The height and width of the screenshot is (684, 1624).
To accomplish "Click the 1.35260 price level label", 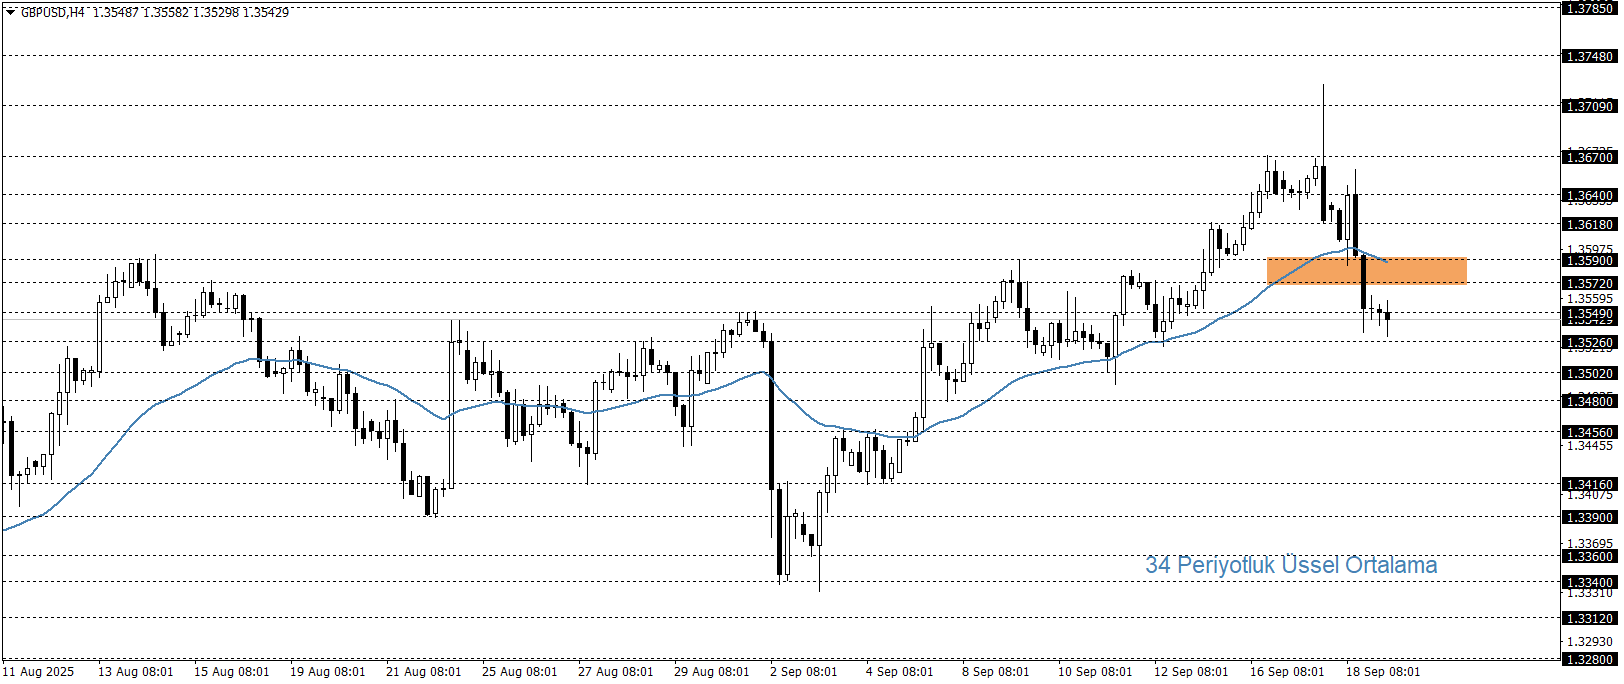I will [1589, 343].
